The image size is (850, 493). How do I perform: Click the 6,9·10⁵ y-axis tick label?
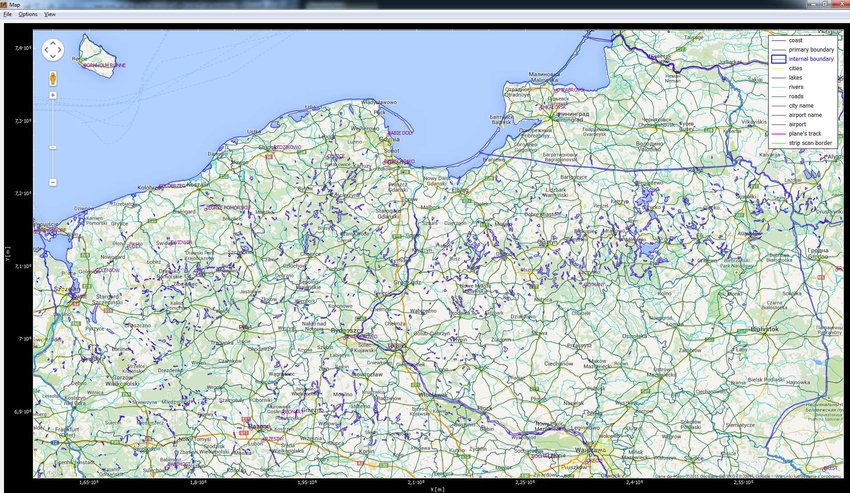pos(23,412)
